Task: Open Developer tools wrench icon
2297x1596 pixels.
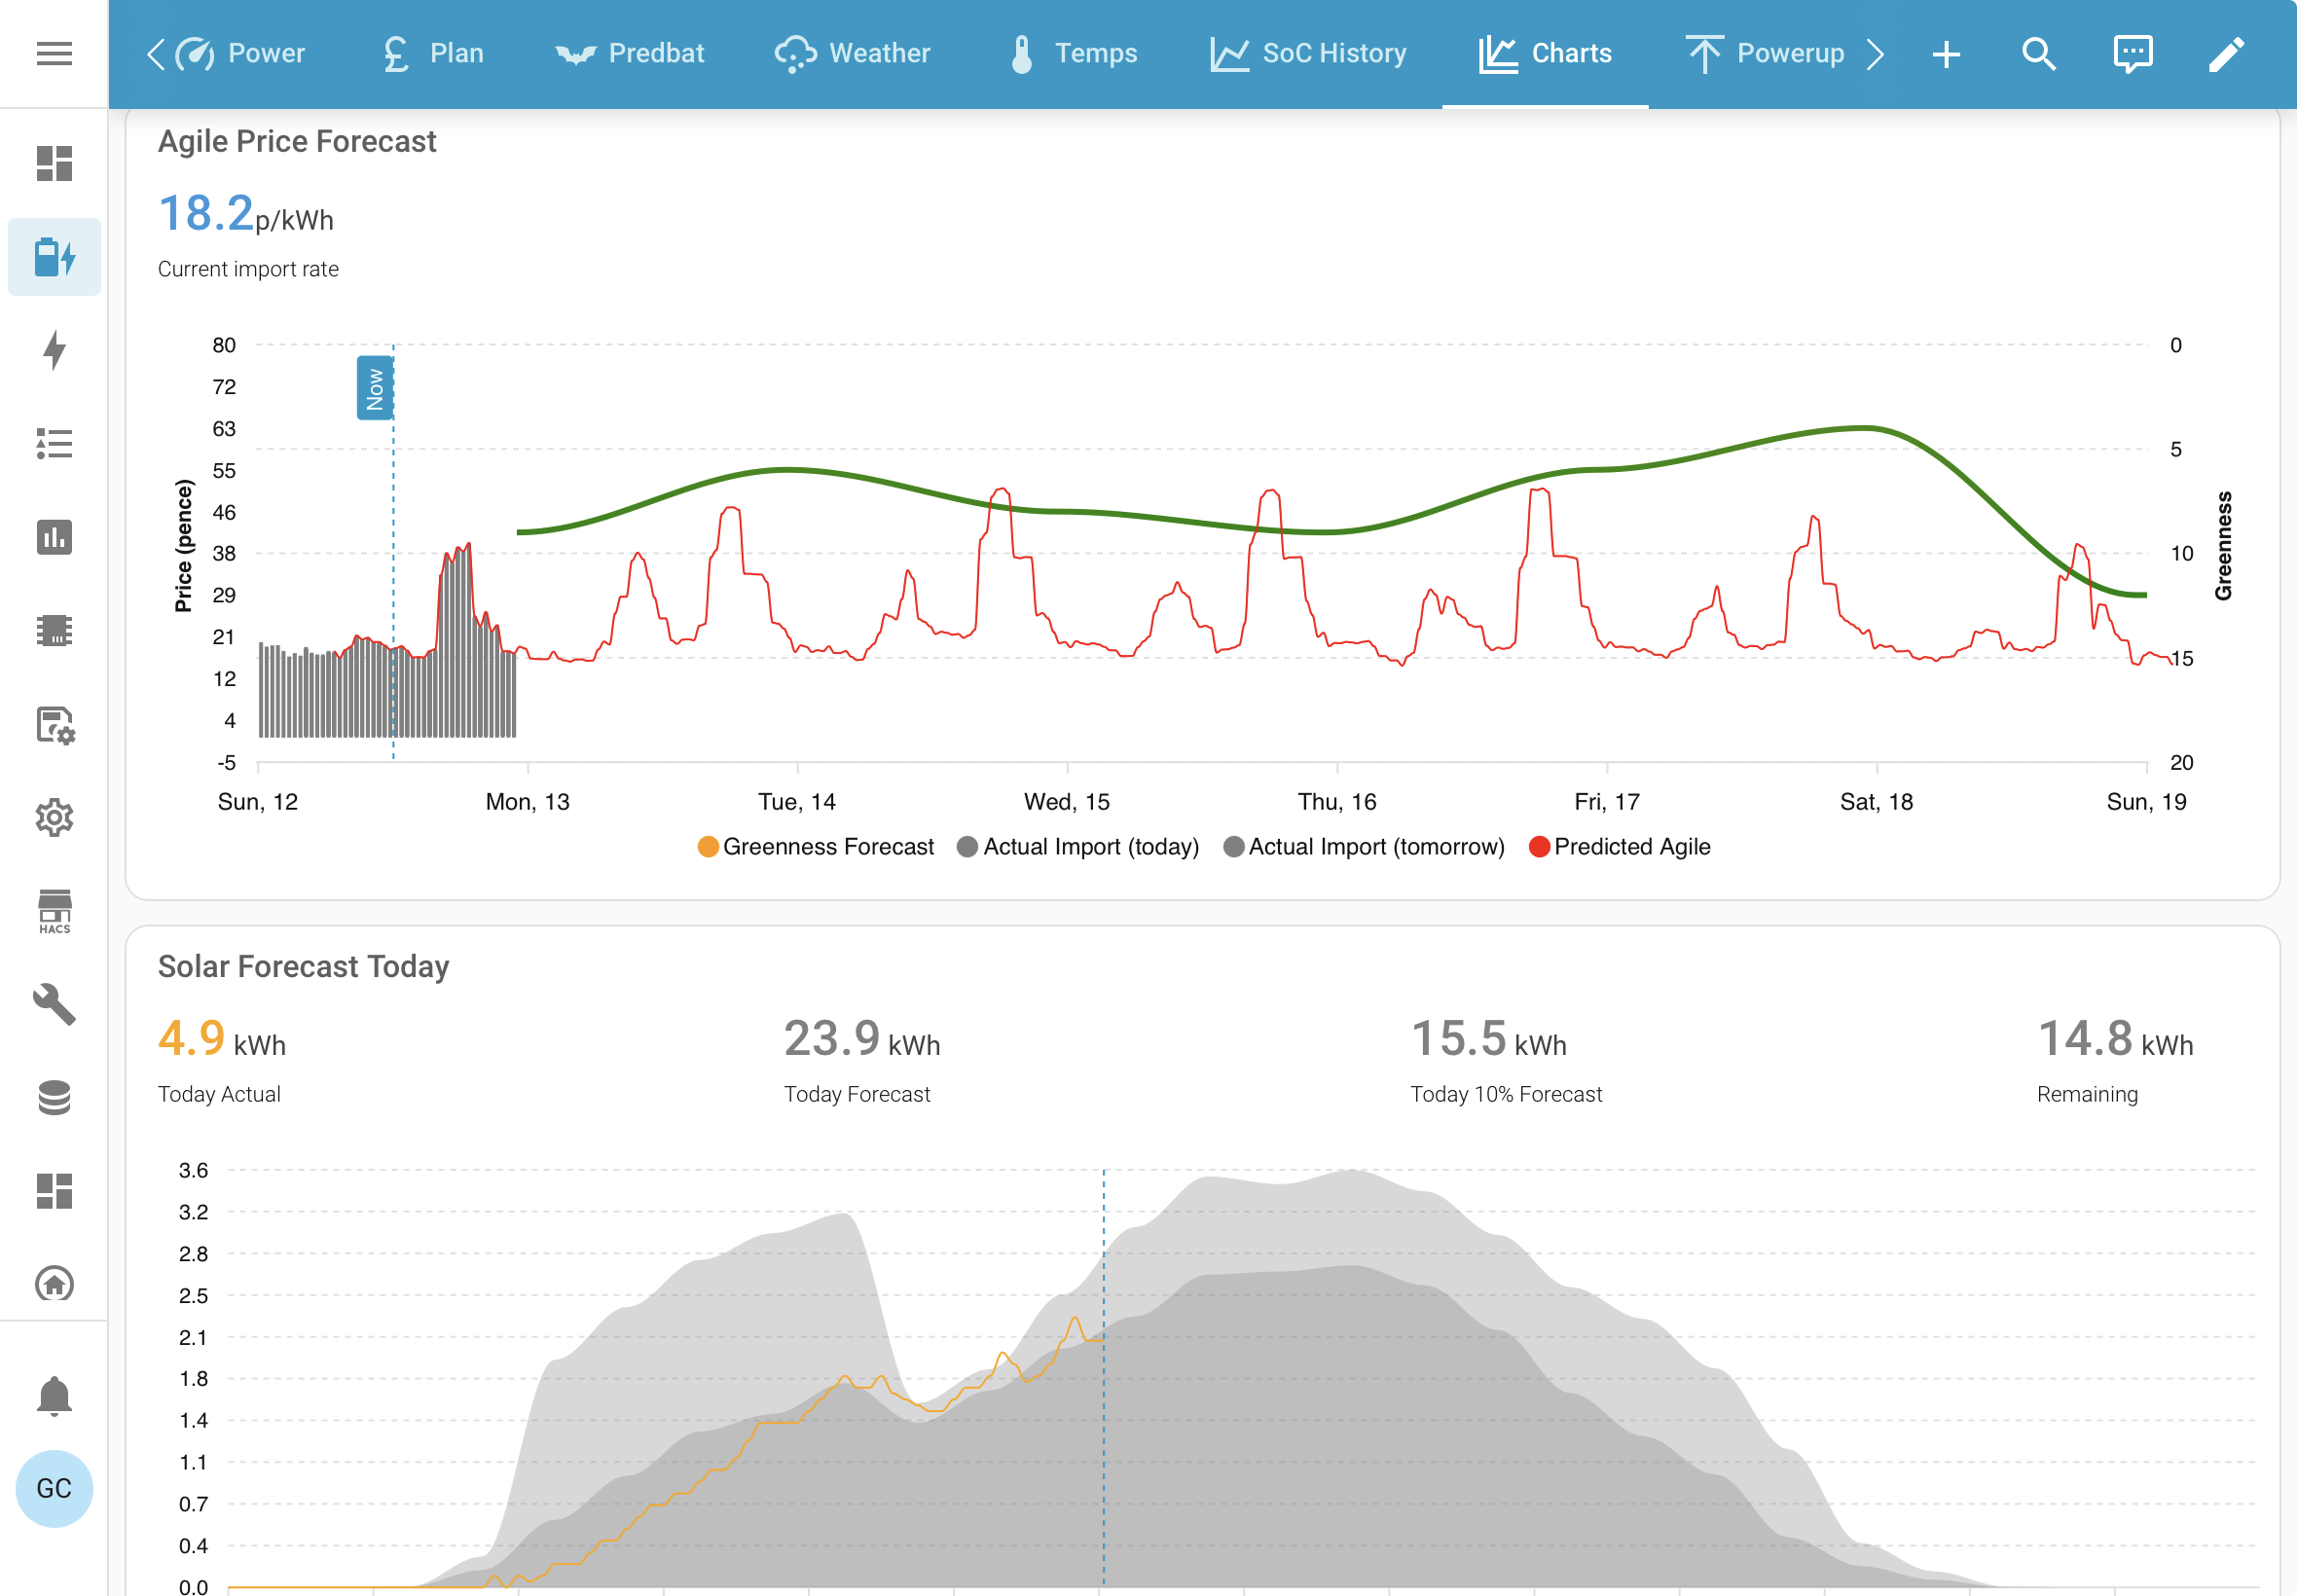Action: point(54,1004)
